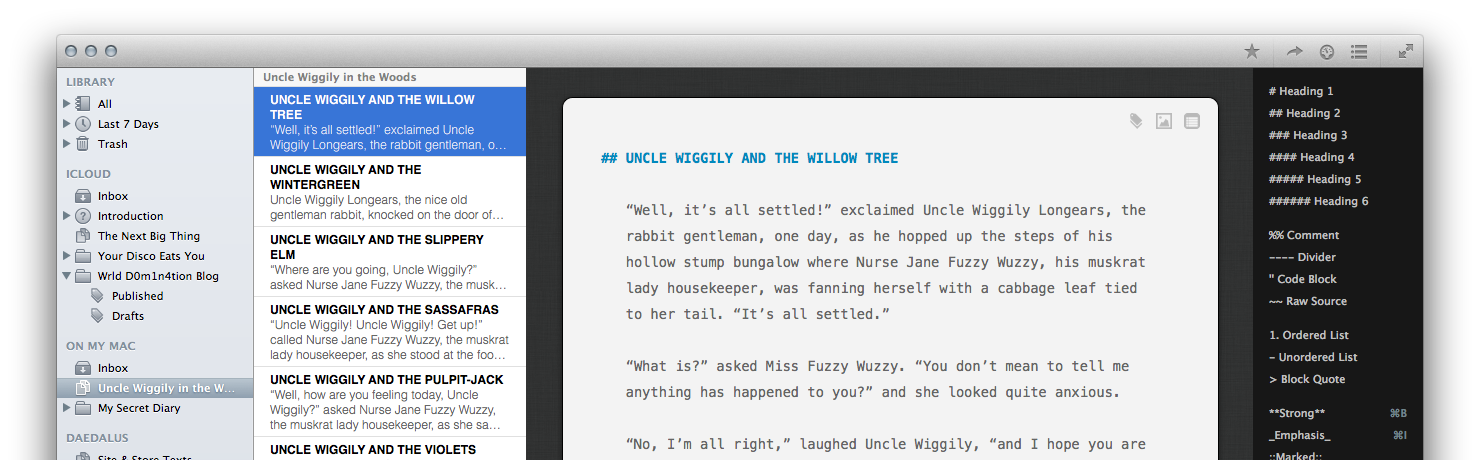Insert > Block Quote markup
Image resolution: width=1480 pixels, height=460 pixels.
[1307, 379]
